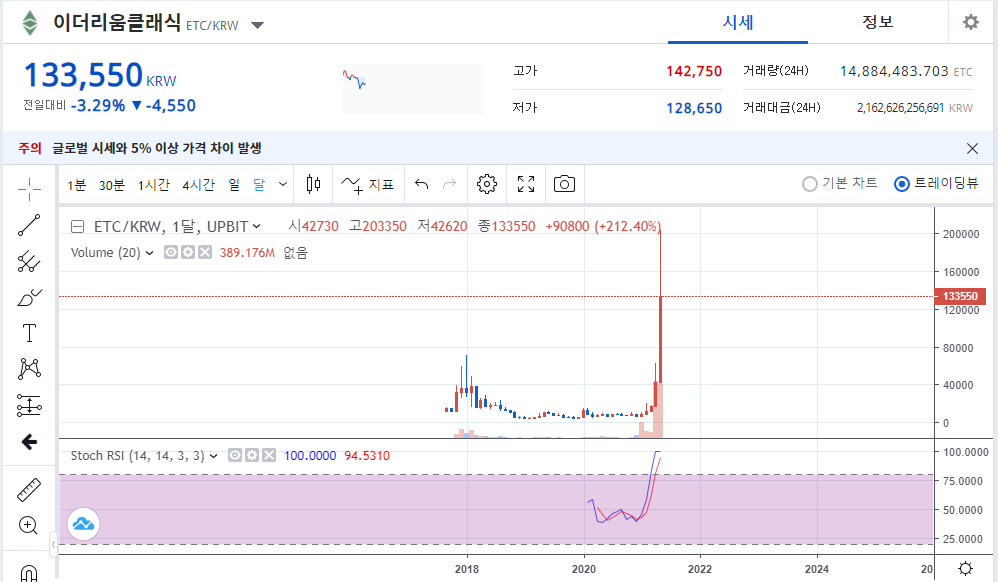
Task: Enter fullscreen chart mode
Action: click(526, 184)
